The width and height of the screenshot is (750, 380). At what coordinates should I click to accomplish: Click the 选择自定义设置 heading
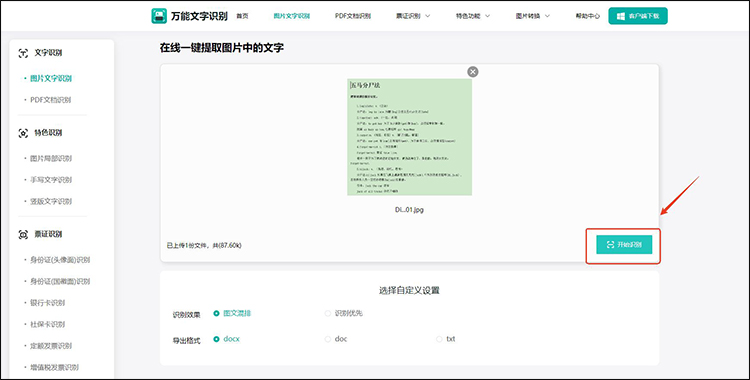[409, 291]
